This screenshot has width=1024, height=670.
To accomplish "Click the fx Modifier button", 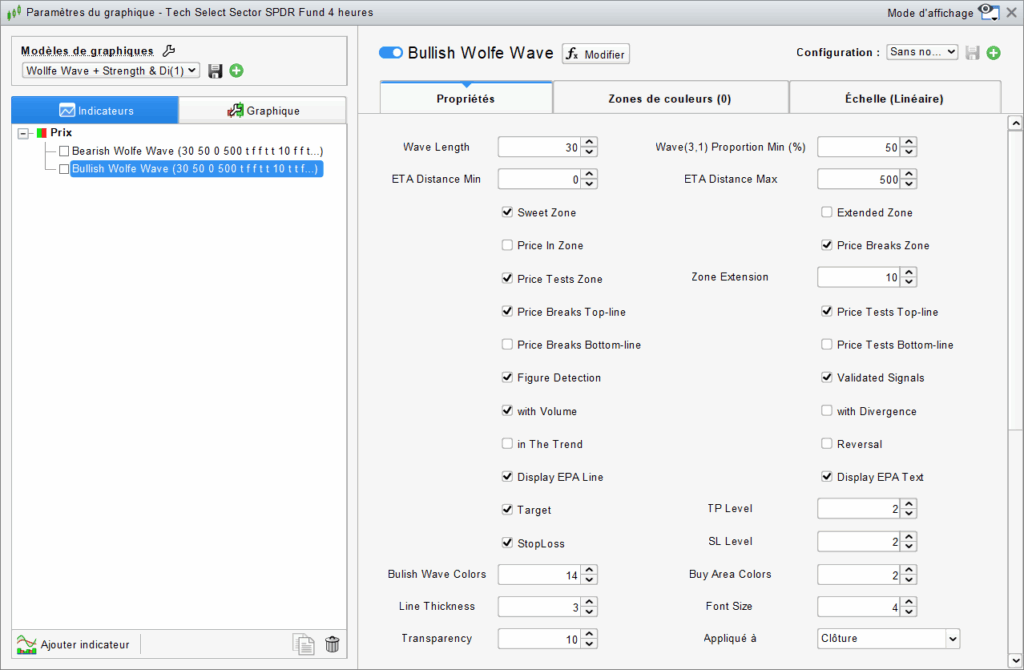I will pyautogui.click(x=595, y=54).
